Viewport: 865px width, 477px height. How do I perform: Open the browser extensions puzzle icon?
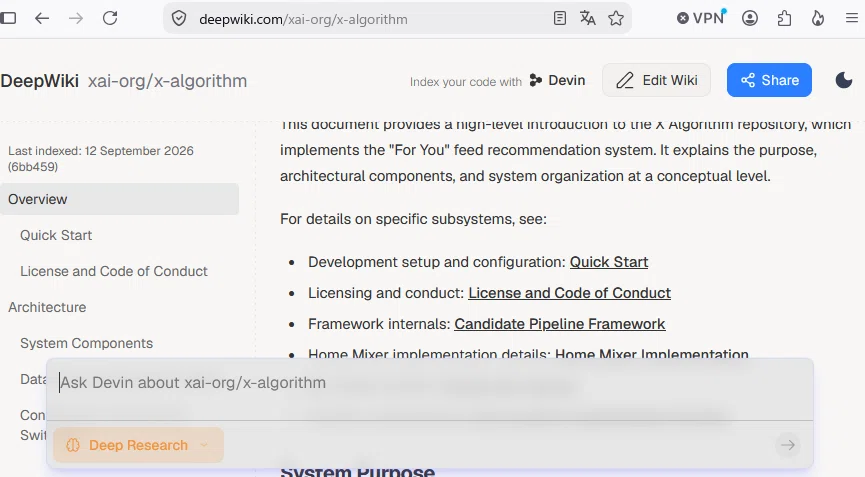pyautogui.click(x=784, y=19)
